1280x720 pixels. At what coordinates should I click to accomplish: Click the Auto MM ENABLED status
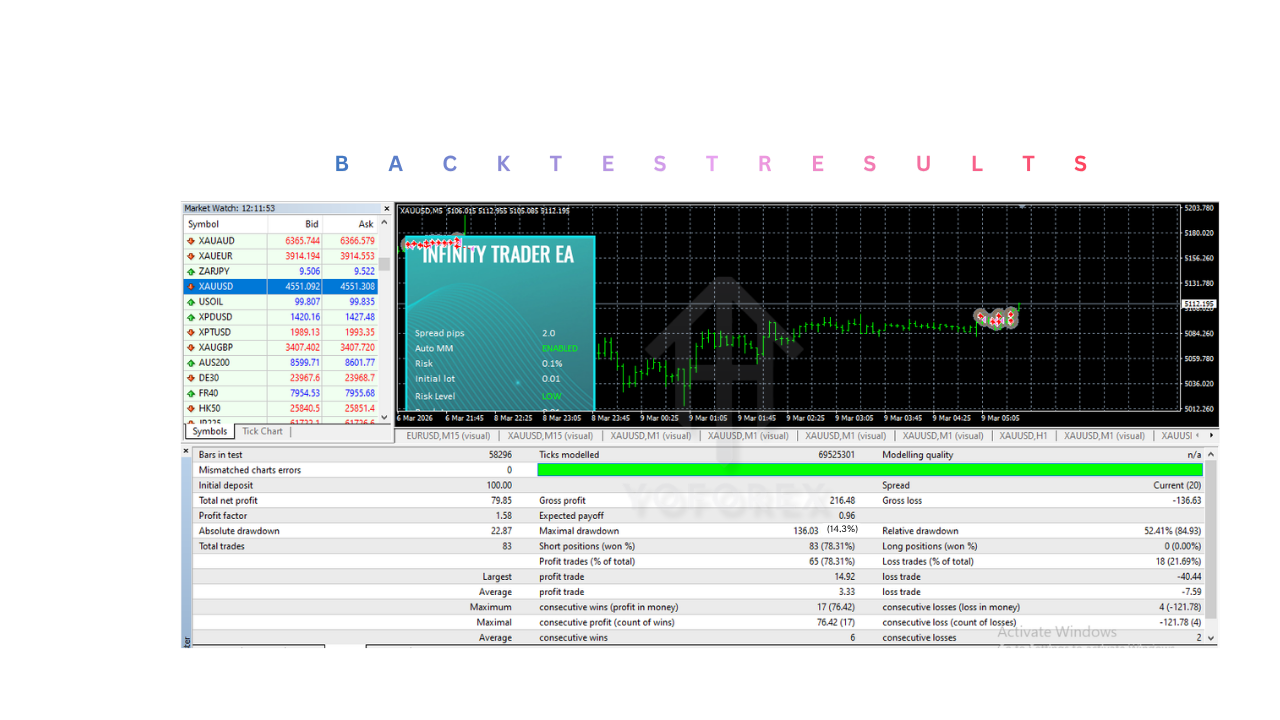(x=559, y=348)
